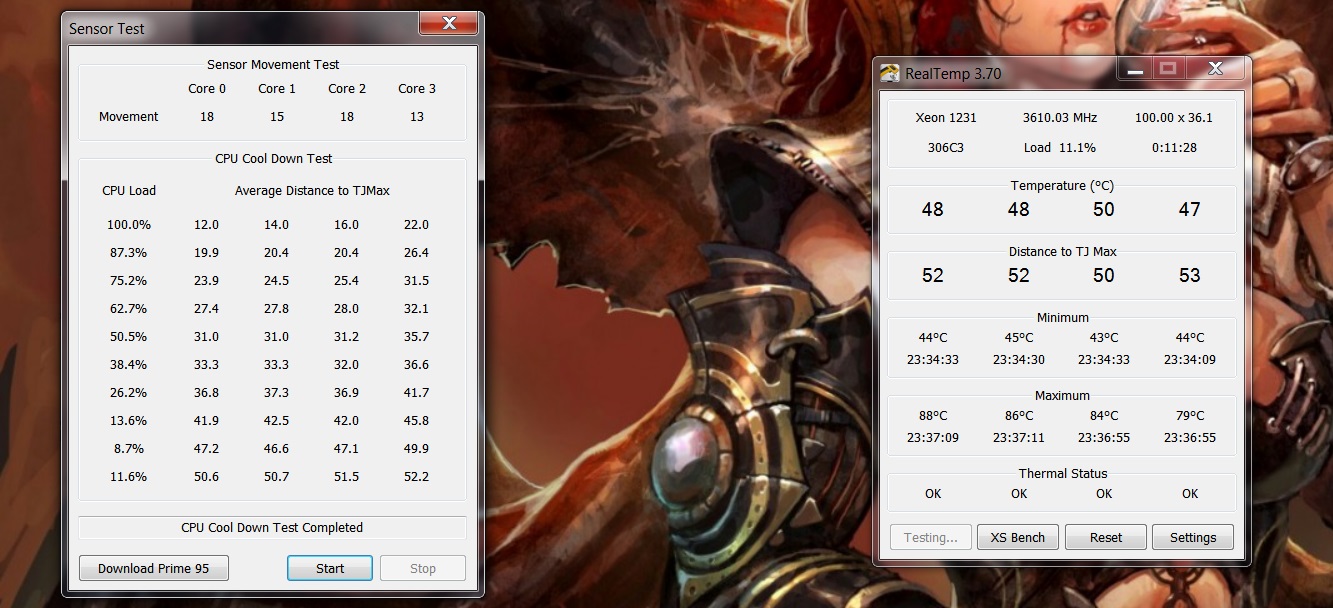Click the RealTemp app icon in title bar
This screenshot has width=1333, height=608.
[889, 73]
